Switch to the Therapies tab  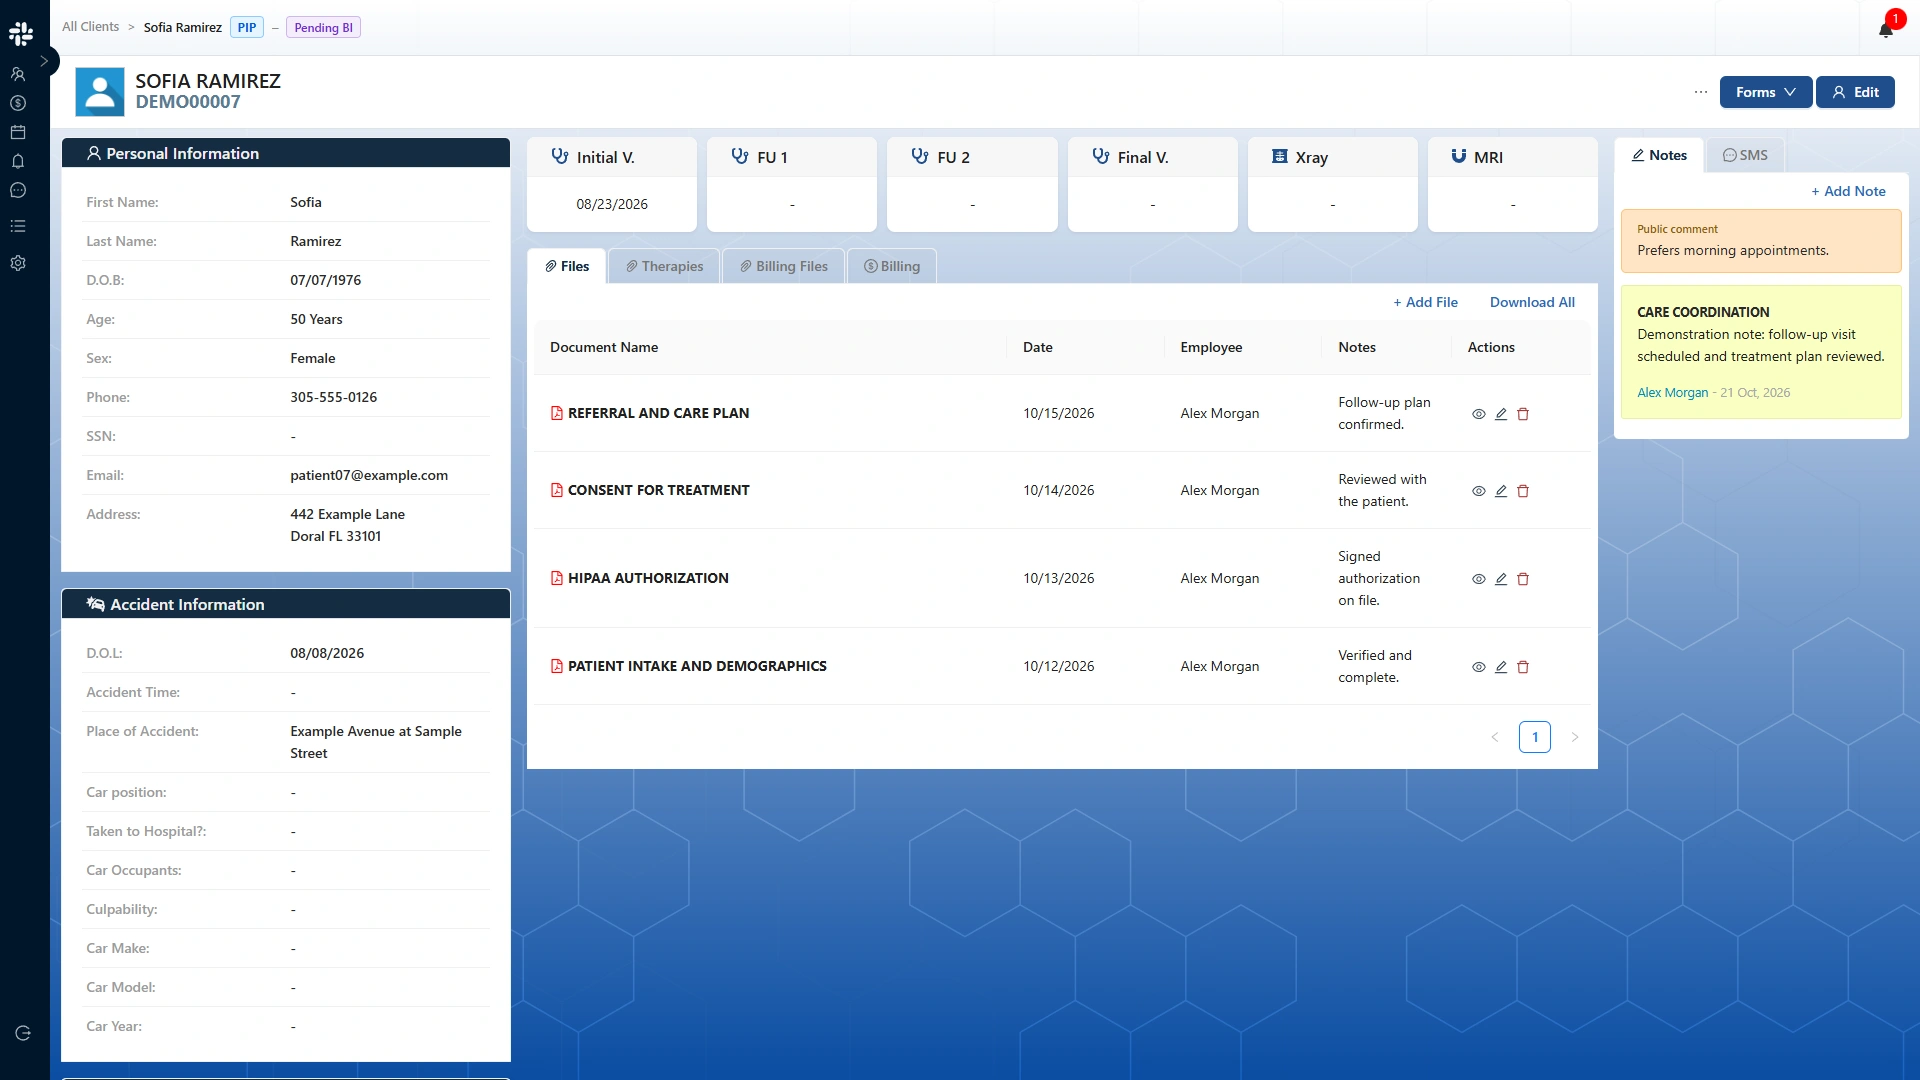tap(665, 266)
